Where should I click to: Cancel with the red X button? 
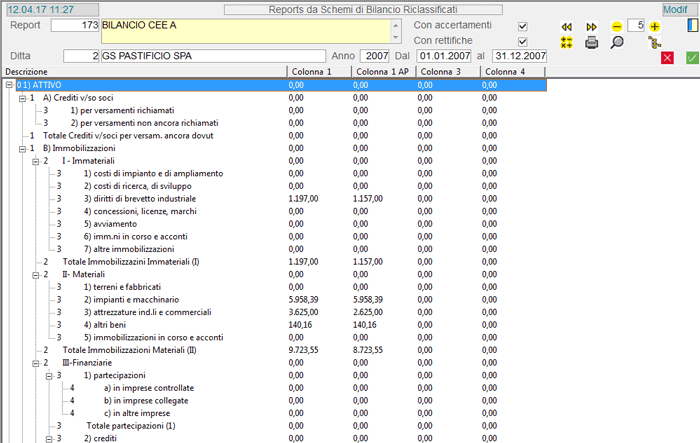pyautogui.click(x=667, y=58)
